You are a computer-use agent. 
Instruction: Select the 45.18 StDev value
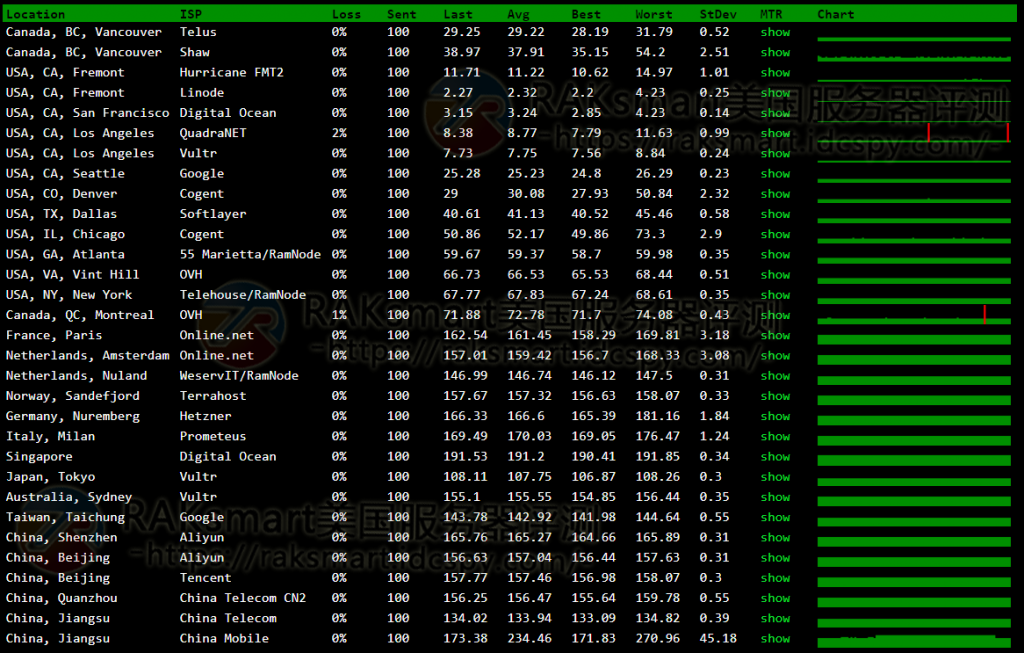pos(718,639)
